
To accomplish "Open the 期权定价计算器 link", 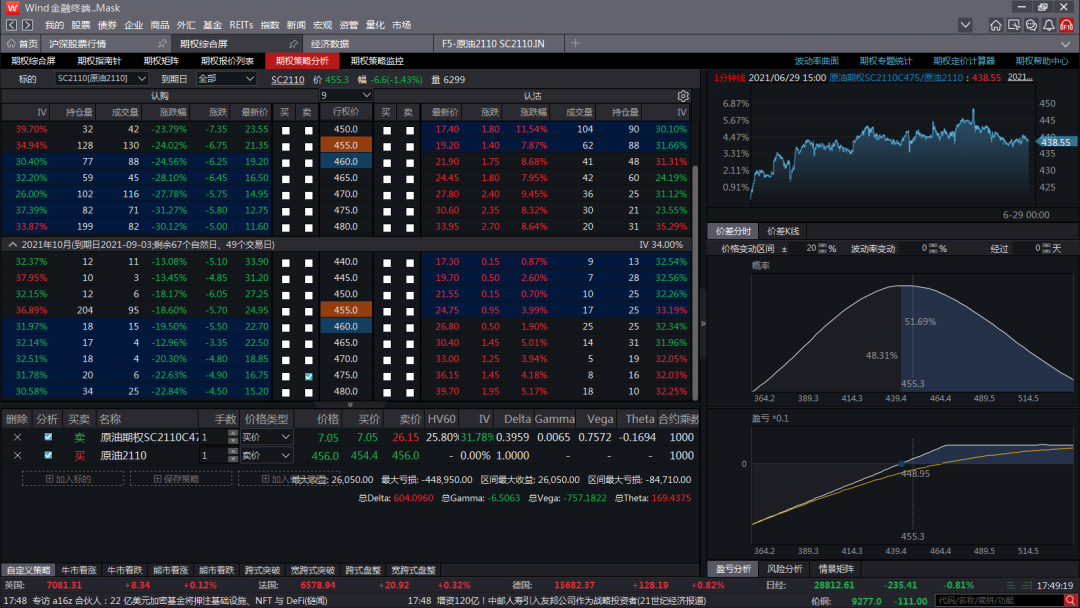I will (x=964, y=61).
